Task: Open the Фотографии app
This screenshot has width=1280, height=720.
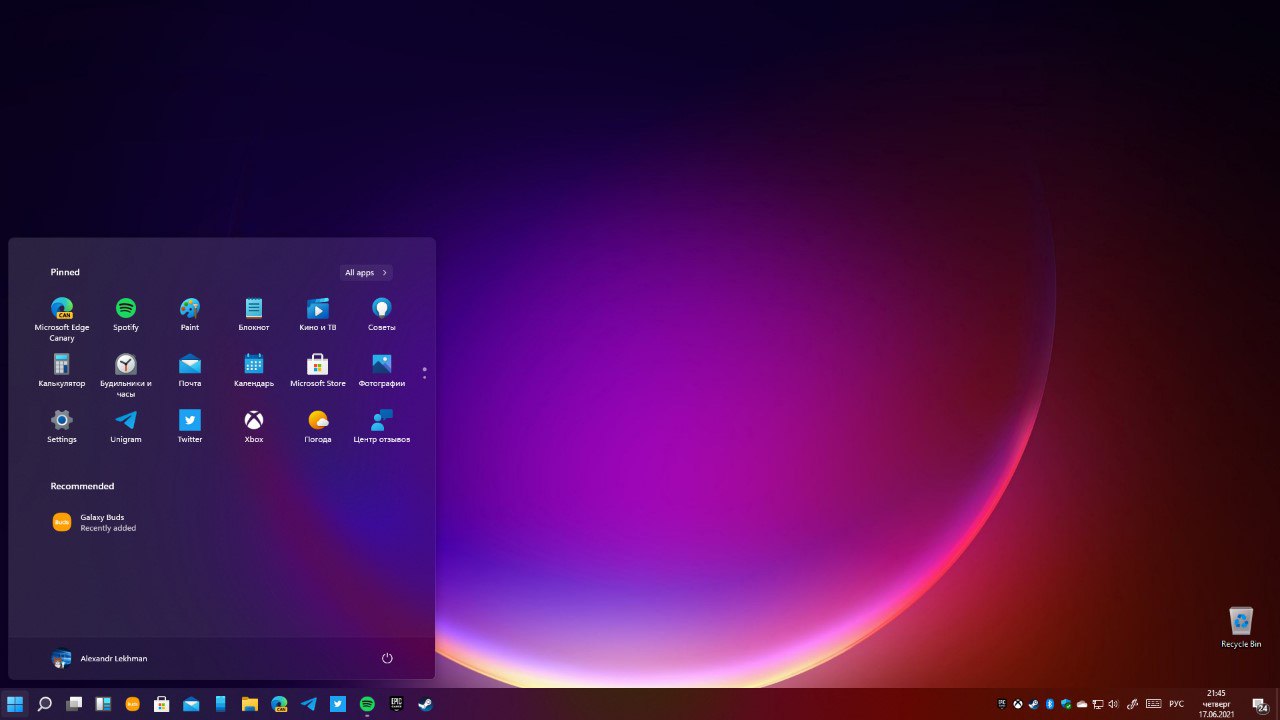Action: click(382, 370)
